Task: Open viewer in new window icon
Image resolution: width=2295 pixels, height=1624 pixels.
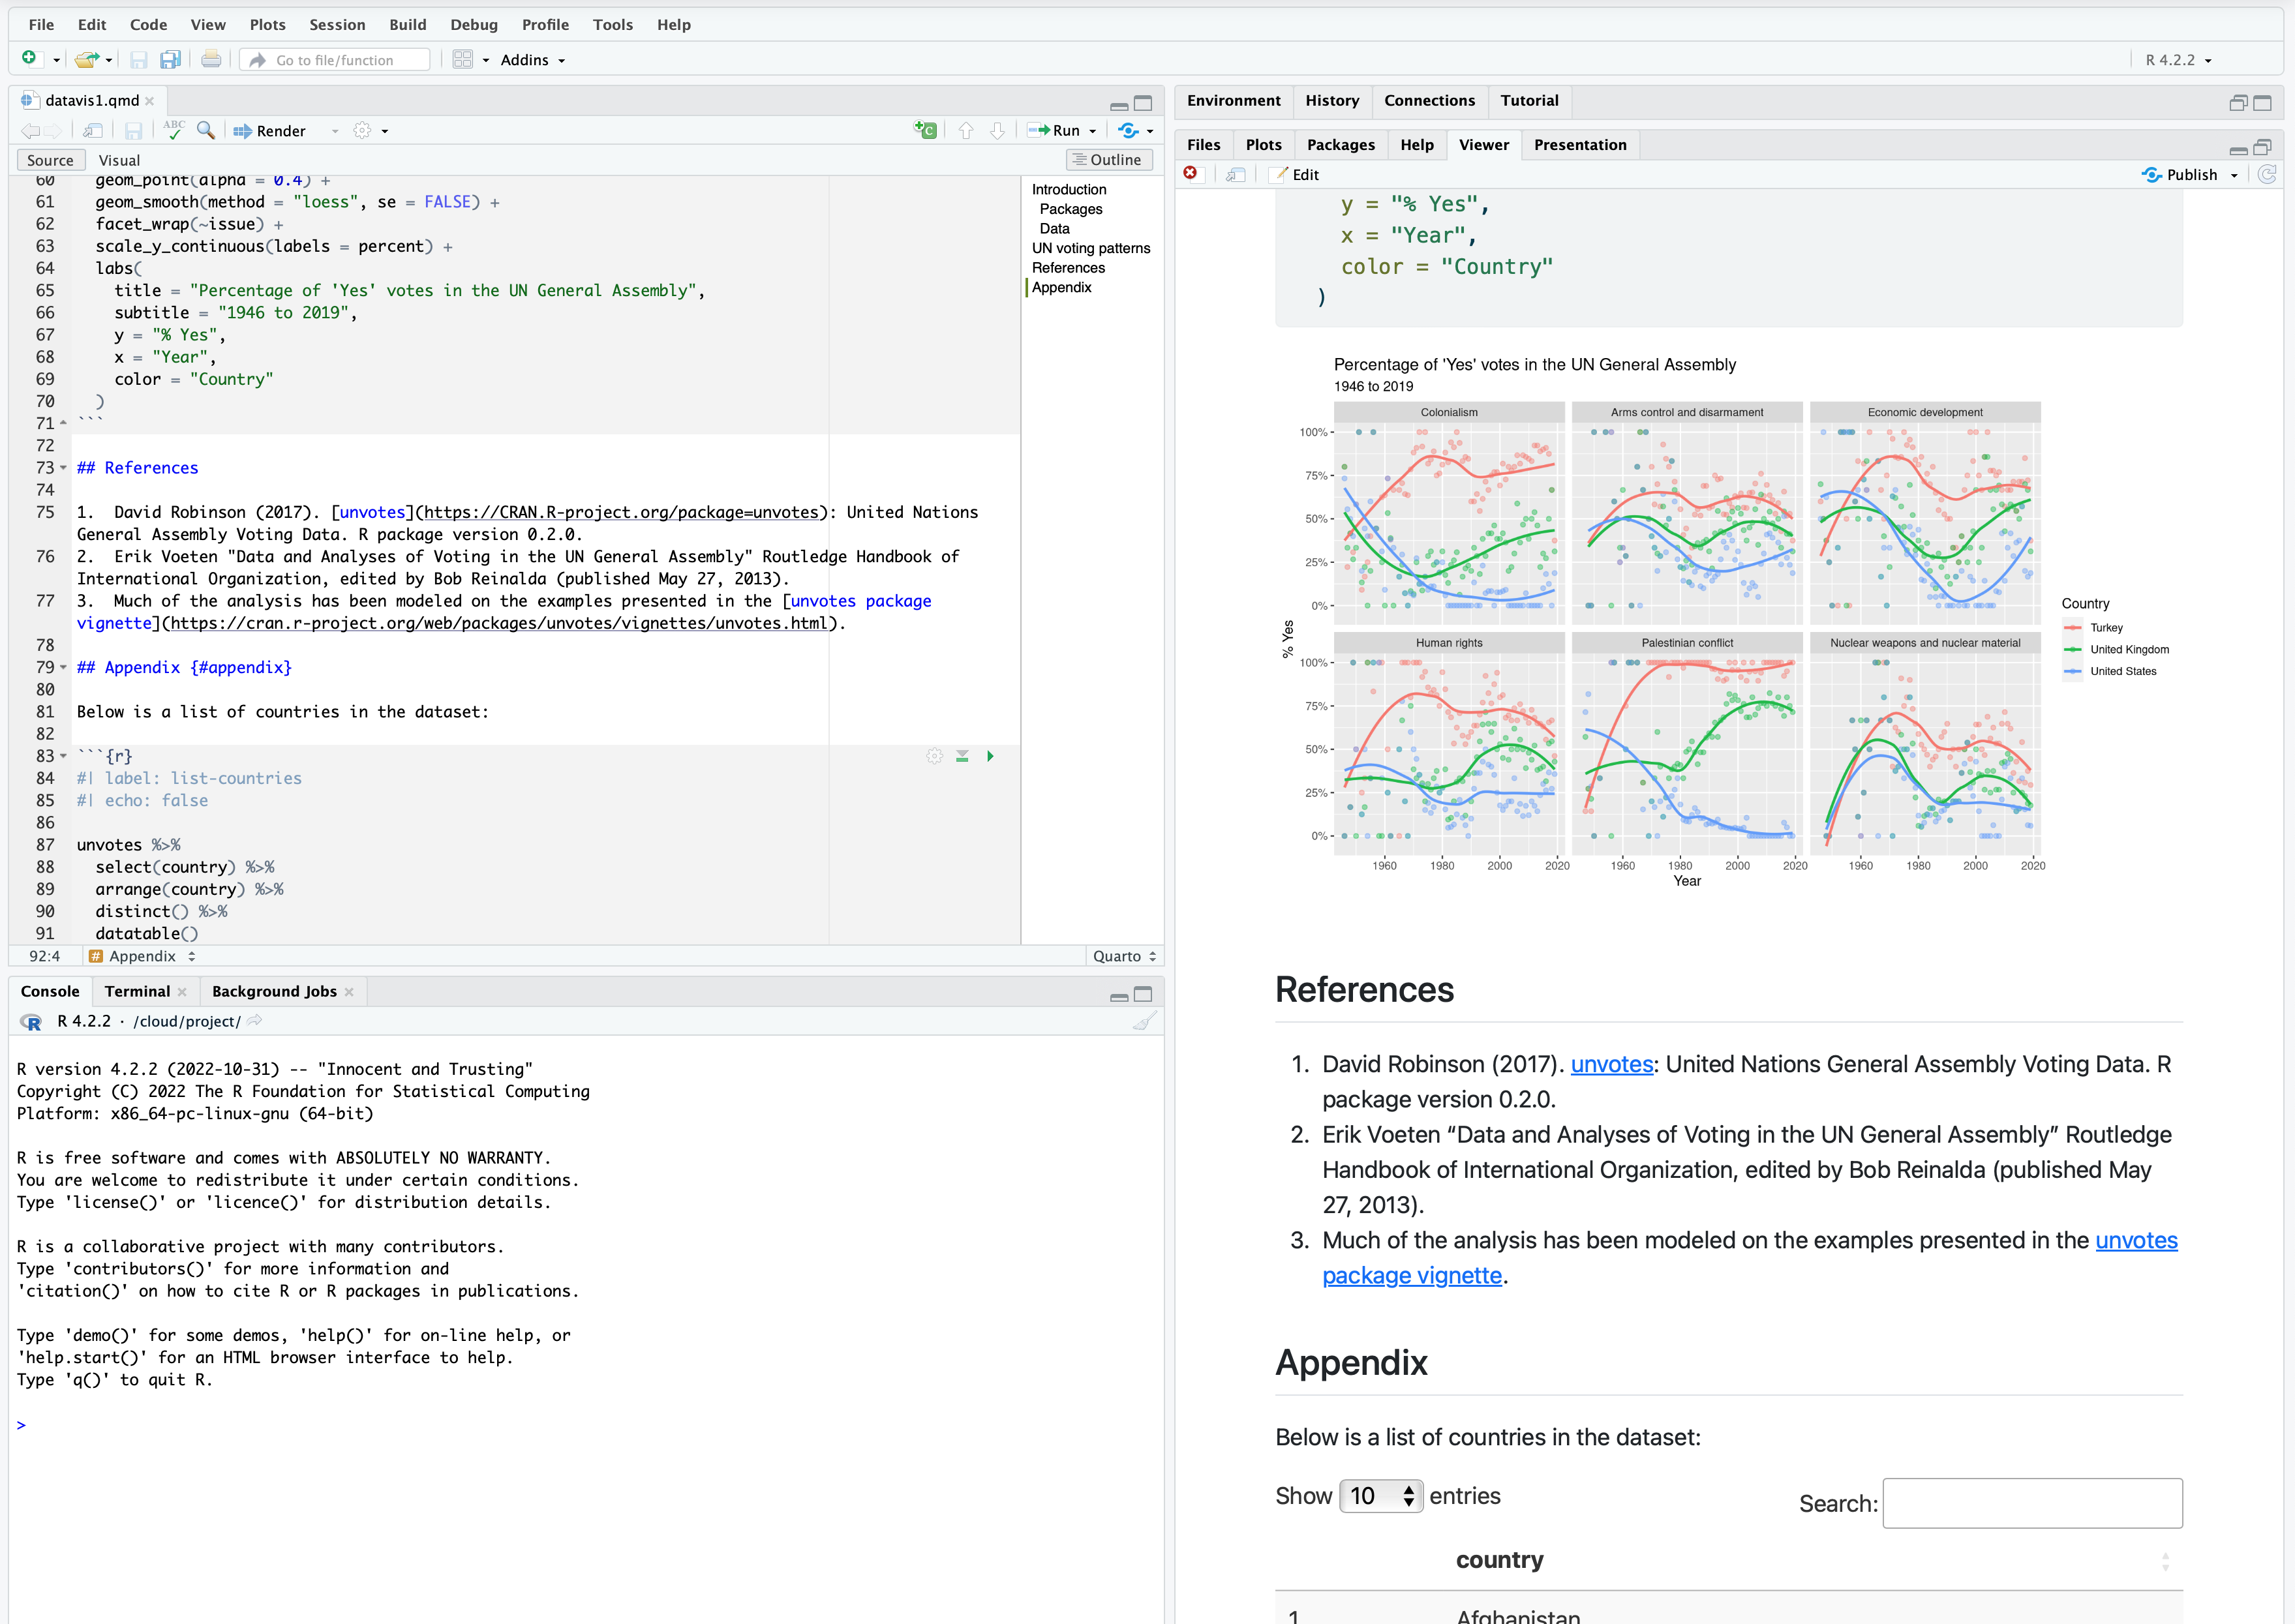Action: (x=1236, y=175)
